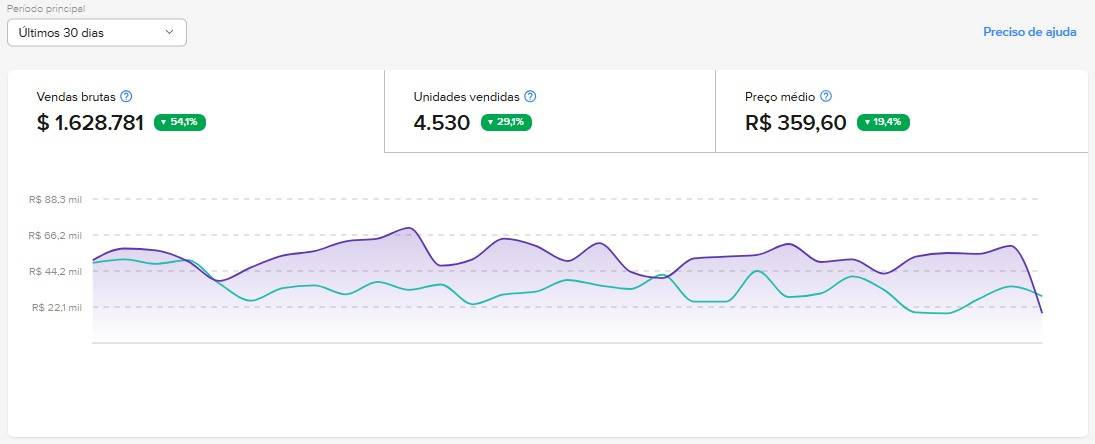The image size is (1095, 444).
Task: Click the $ 1.628.781 gross sales value
Action: click(90, 123)
